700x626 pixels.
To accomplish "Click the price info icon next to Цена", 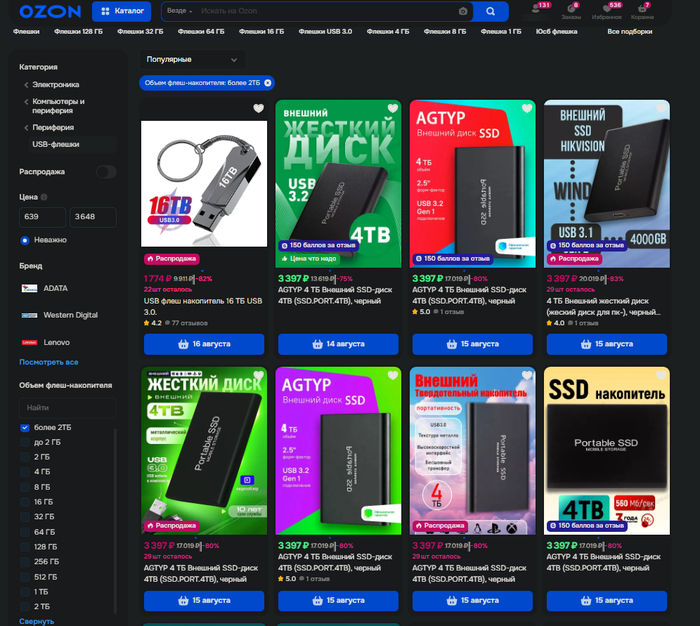I will (44, 197).
